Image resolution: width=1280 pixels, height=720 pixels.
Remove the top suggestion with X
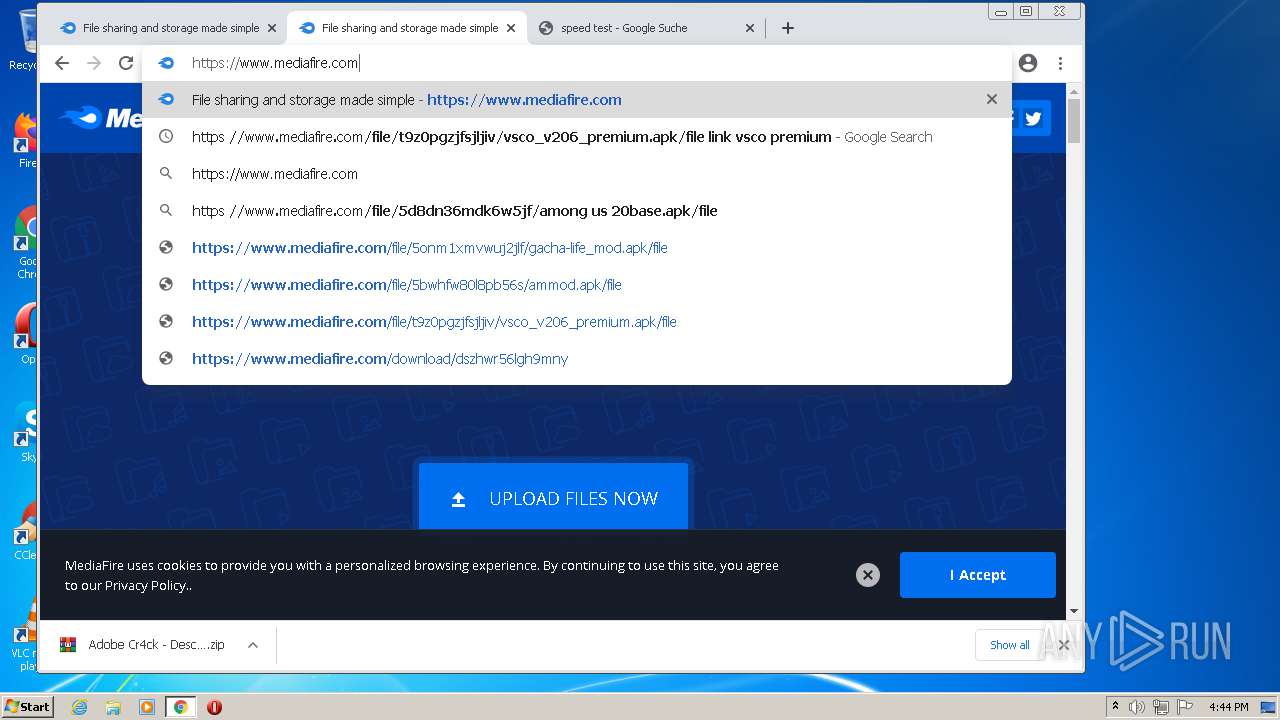point(992,99)
